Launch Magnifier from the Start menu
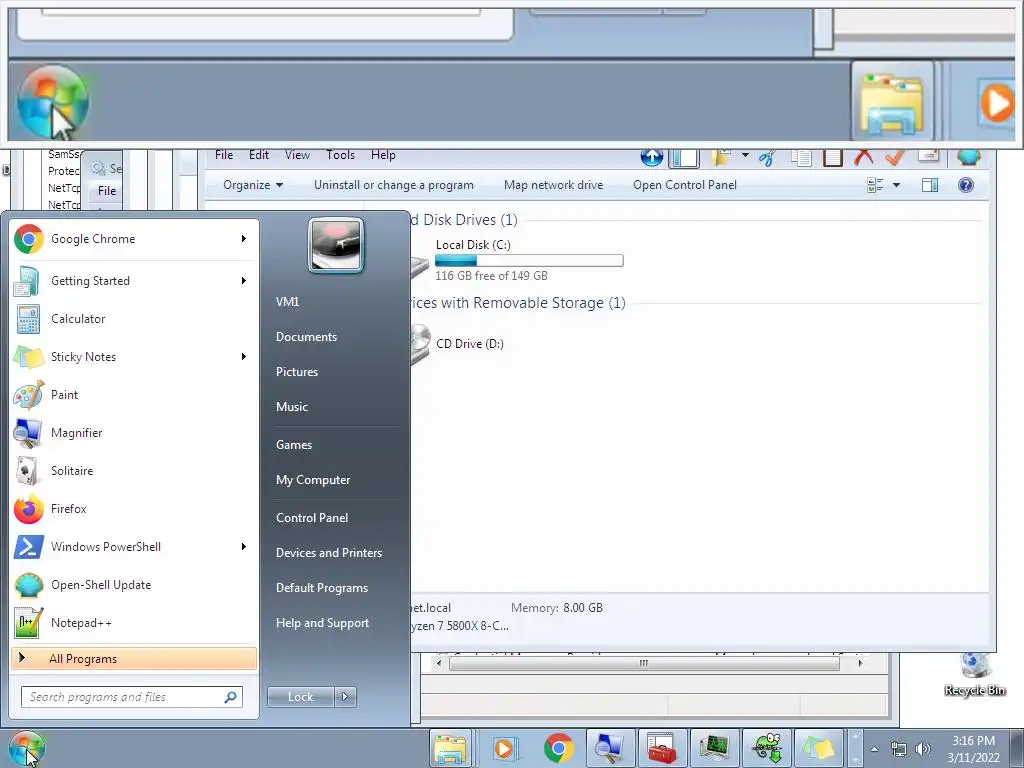This screenshot has width=1024, height=768. (x=133, y=433)
